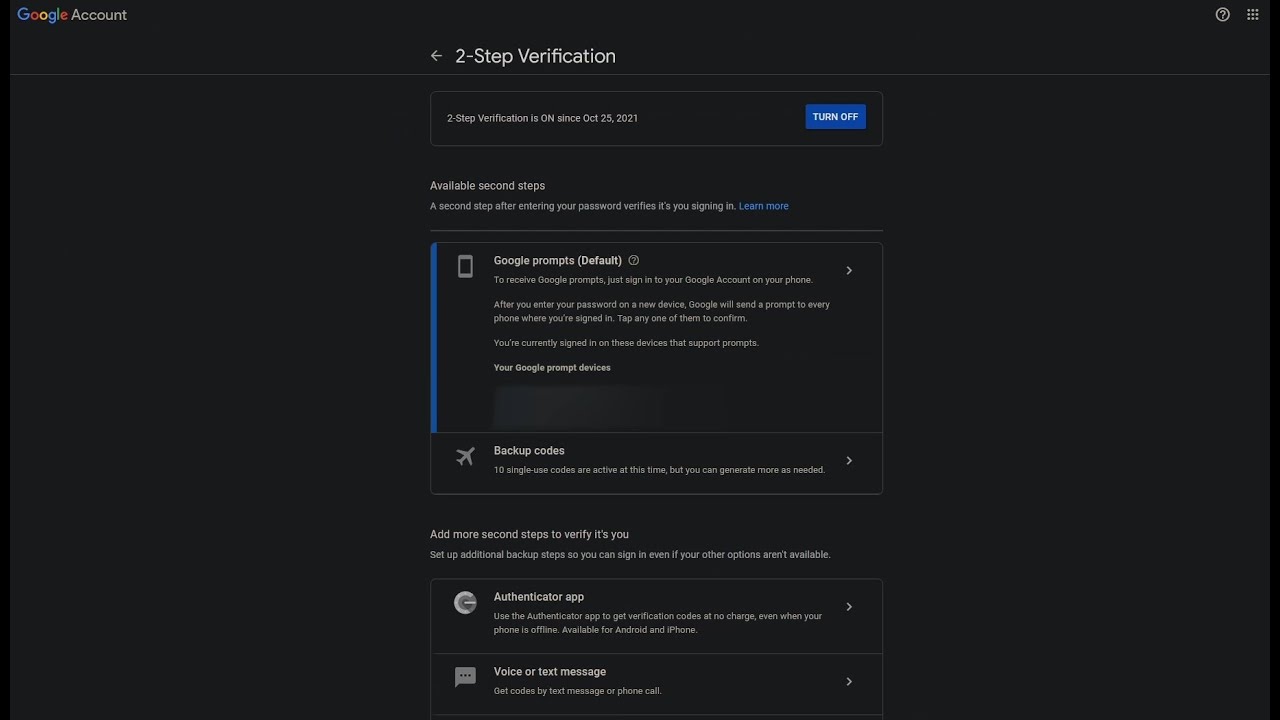Click the back arrow beside 2-Step Verification
Screen dimensions: 1280x720
pos(436,56)
